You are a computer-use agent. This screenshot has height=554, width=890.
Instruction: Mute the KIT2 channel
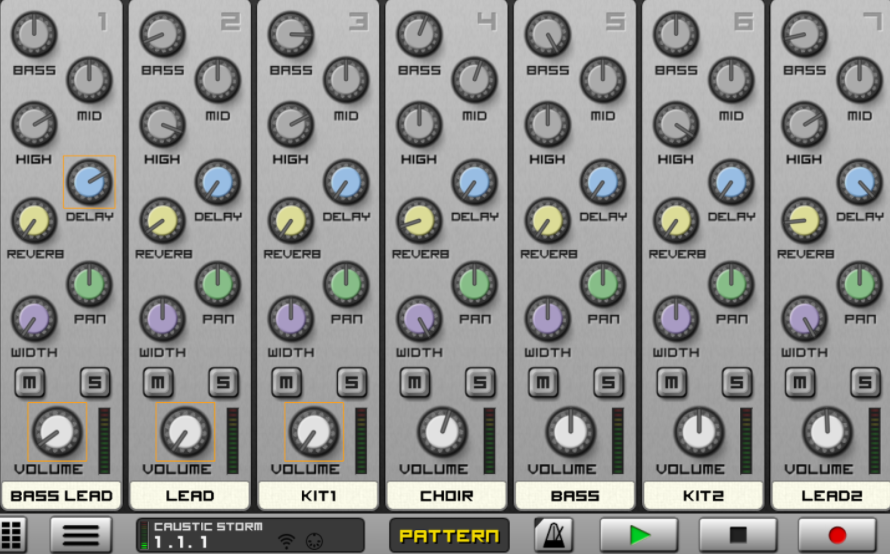tap(672, 381)
